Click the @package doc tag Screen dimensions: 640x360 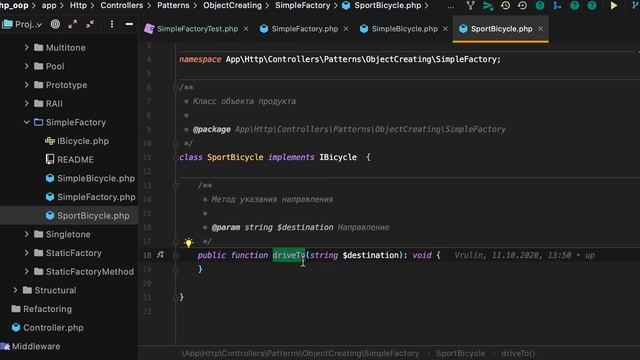(x=211, y=129)
